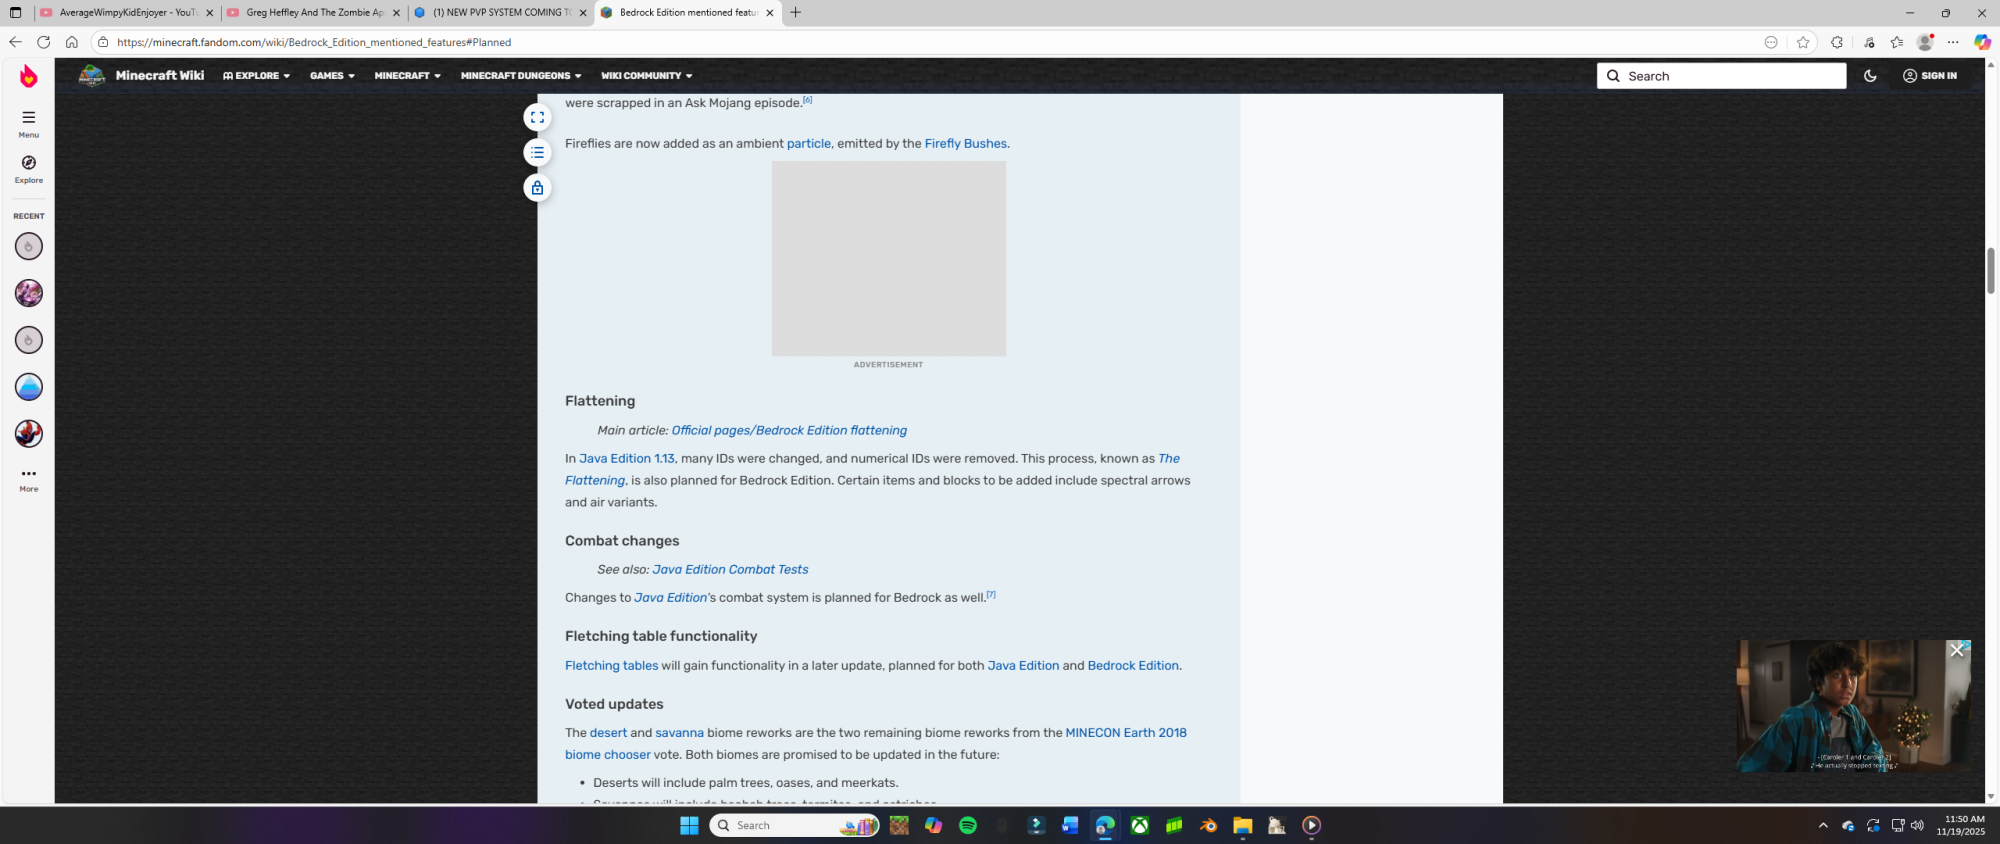2000x844 pixels.
Task: Open the tab actions menu icon
Action: (15, 13)
